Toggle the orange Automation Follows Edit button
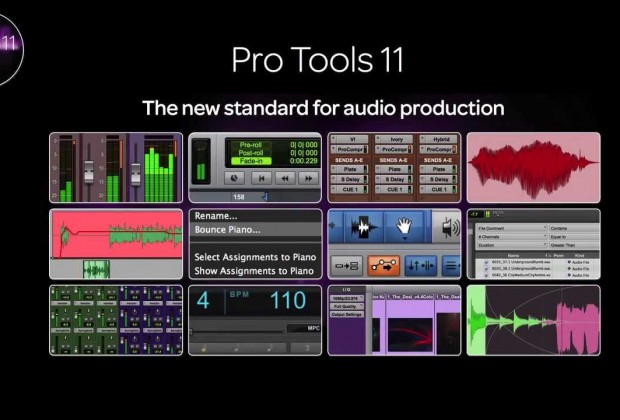Image resolution: width=620 pixels, height=420 pixels. click(x=383, y=265)
